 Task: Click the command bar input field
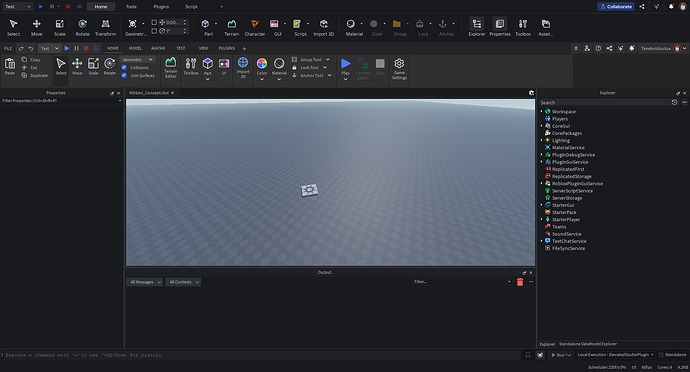[x=262, y=355]
